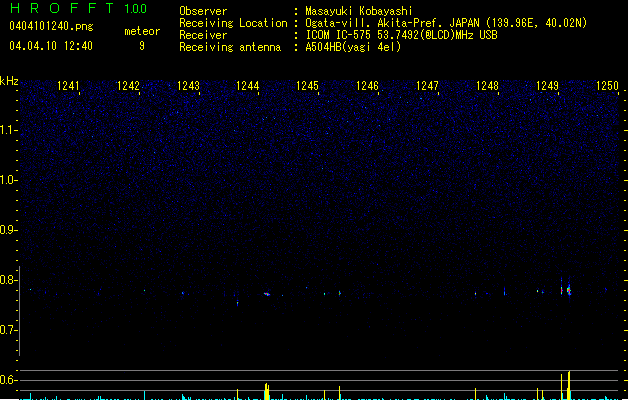Screen dimensions: 629x400
Task: Click the 'Observer' label
Action: (x=203, y=11)
